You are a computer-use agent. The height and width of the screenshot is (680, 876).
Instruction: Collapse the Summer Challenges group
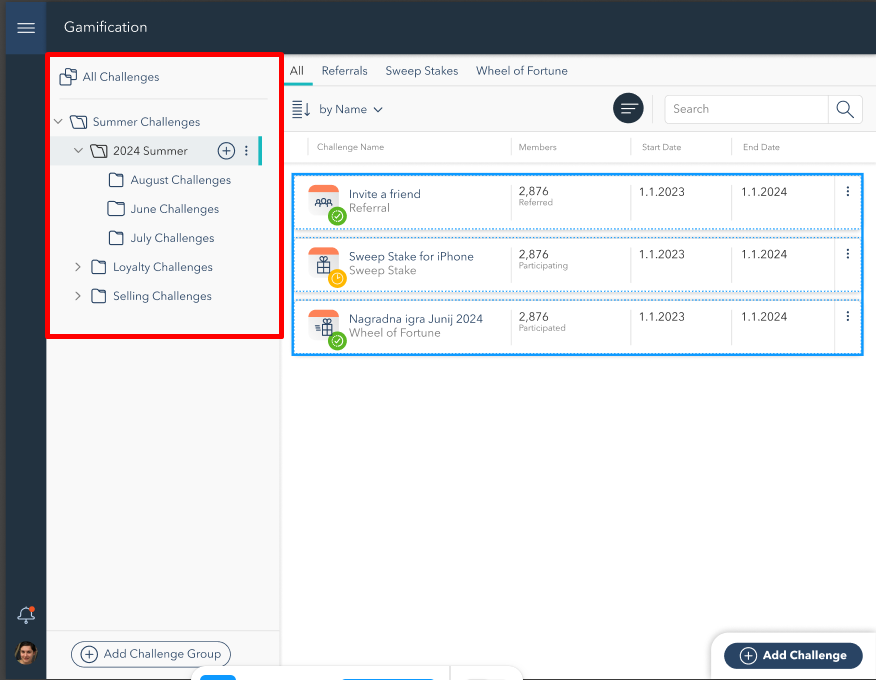coord(58,121)
